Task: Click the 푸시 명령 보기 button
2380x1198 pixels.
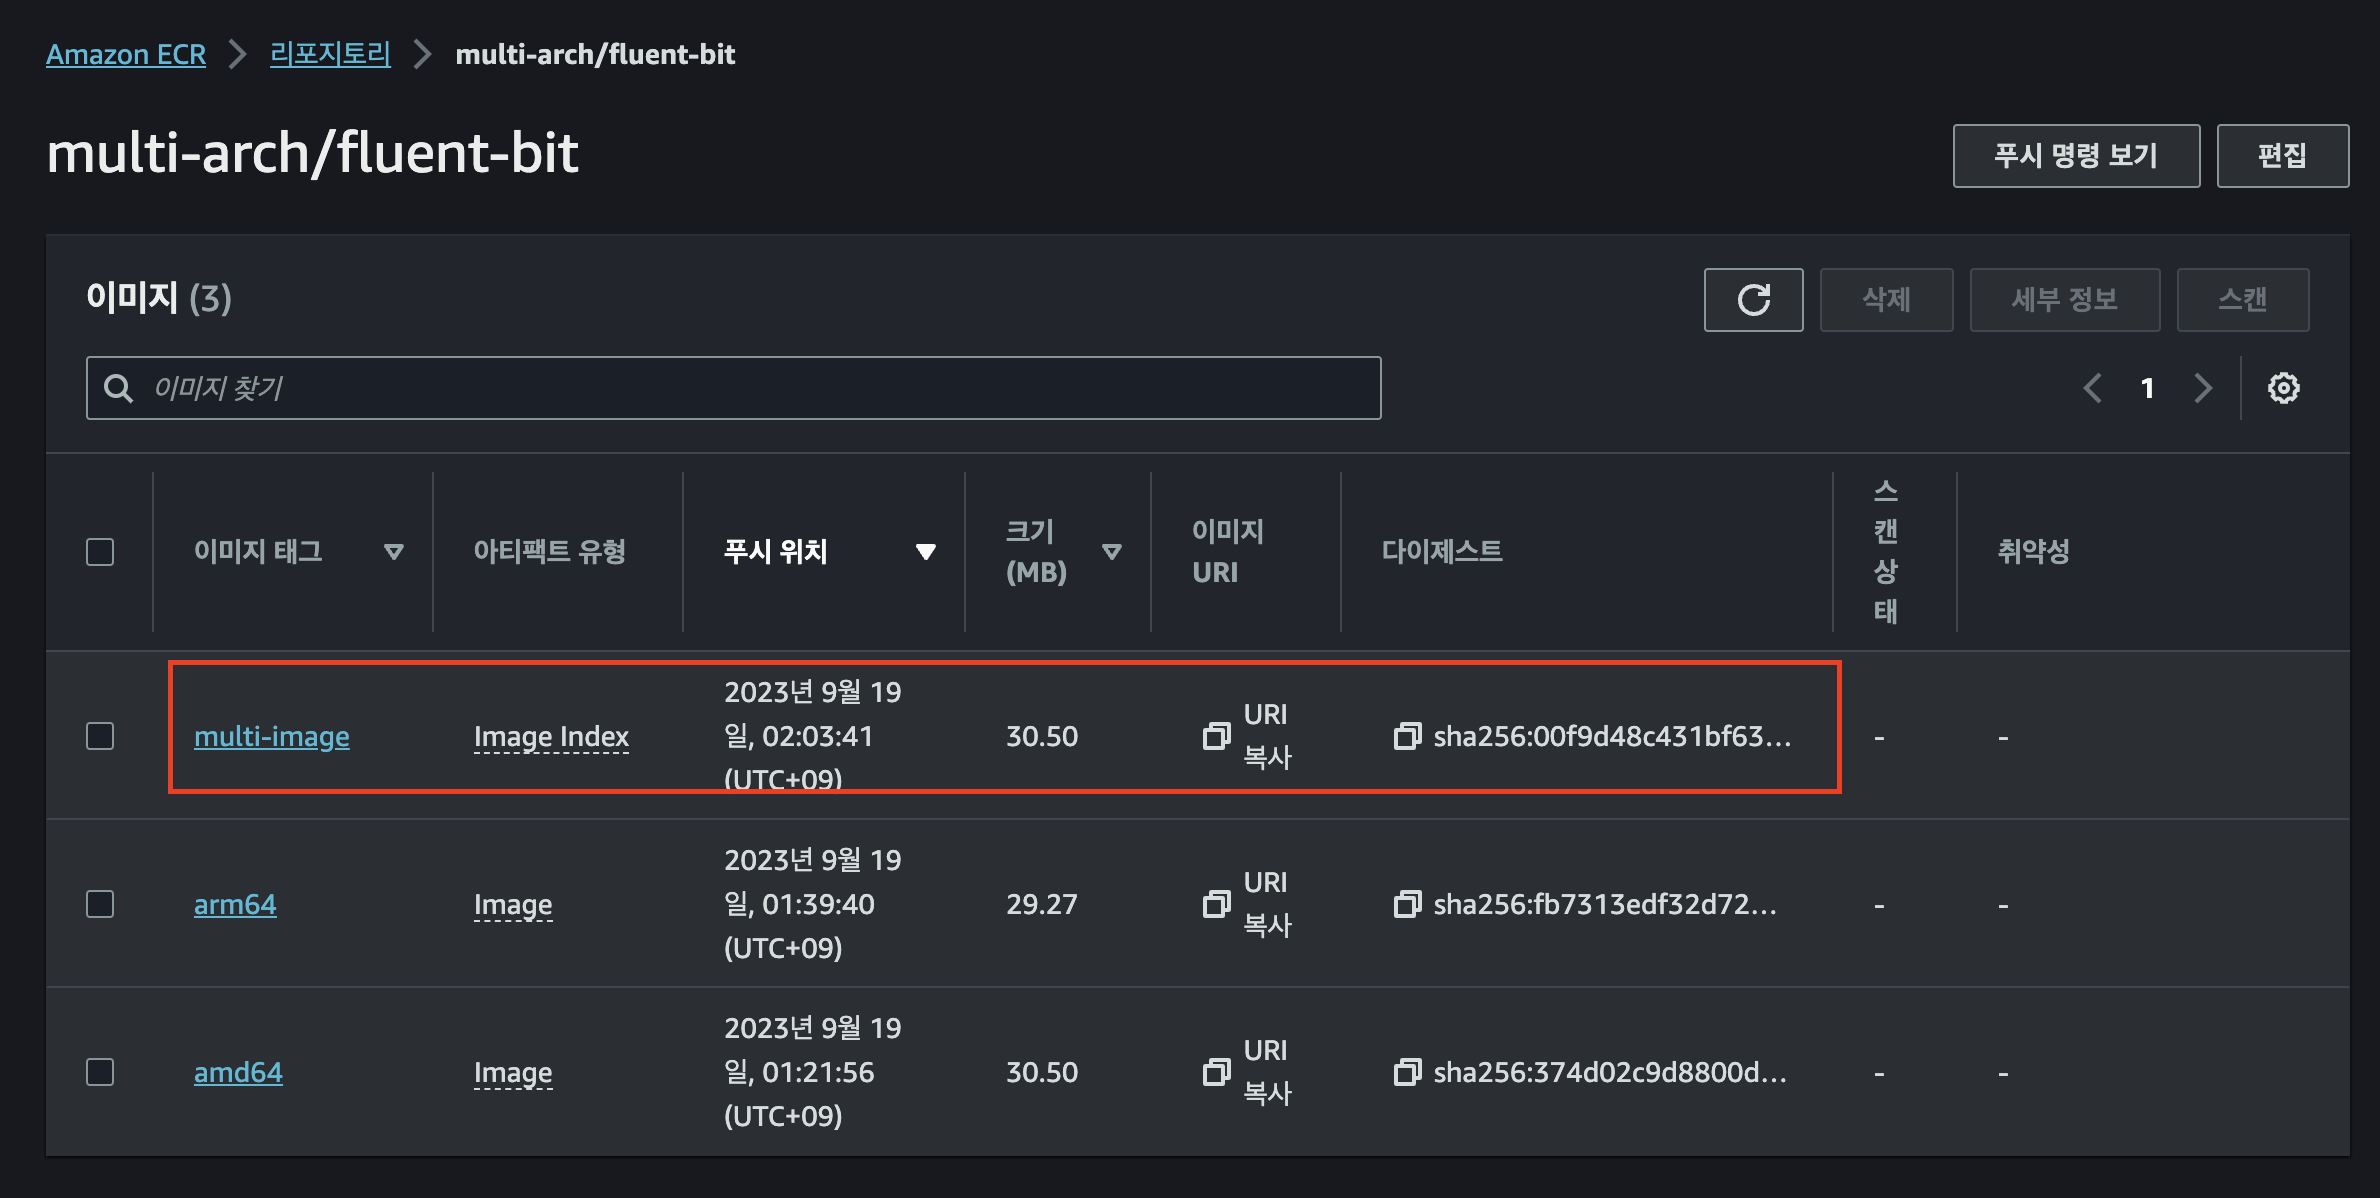Action: (x=2076, y=156)
